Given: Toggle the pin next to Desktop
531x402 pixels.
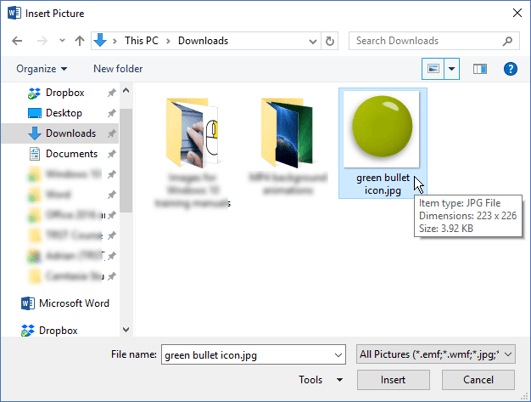Looking at the screenshot, I should pos(111,113).
